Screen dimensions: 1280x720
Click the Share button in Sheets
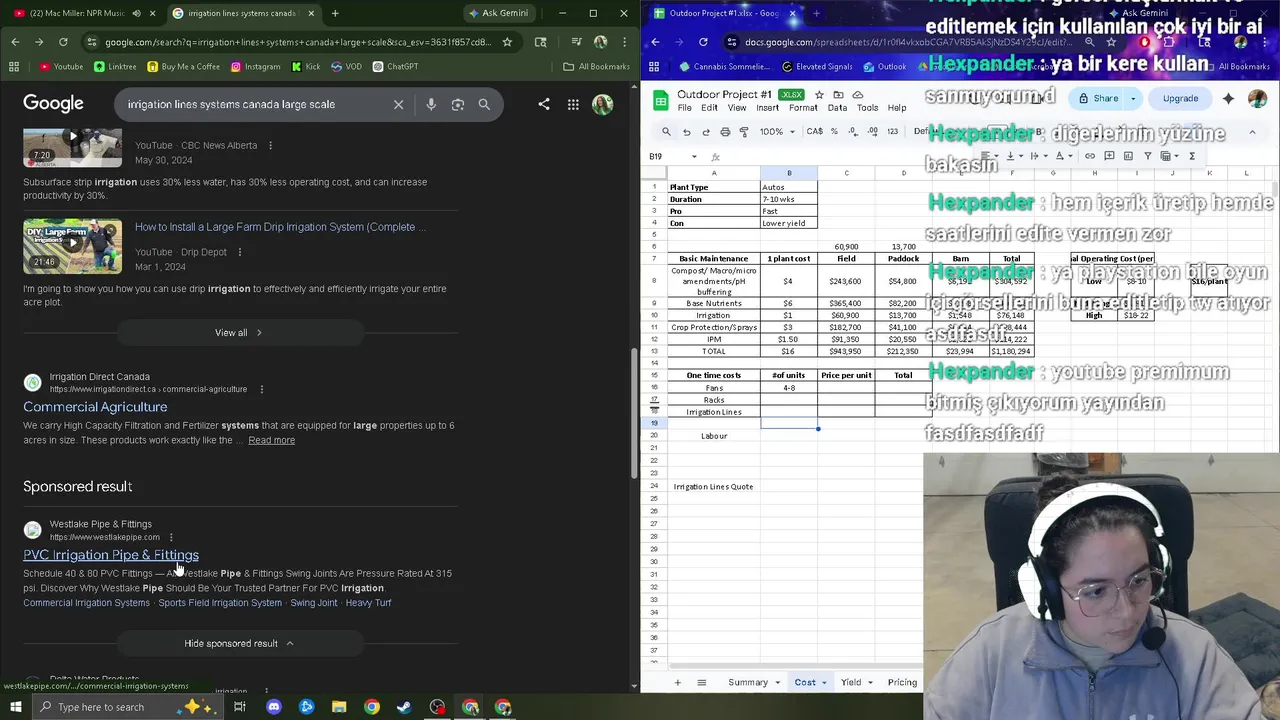(x=1098, y=98)
